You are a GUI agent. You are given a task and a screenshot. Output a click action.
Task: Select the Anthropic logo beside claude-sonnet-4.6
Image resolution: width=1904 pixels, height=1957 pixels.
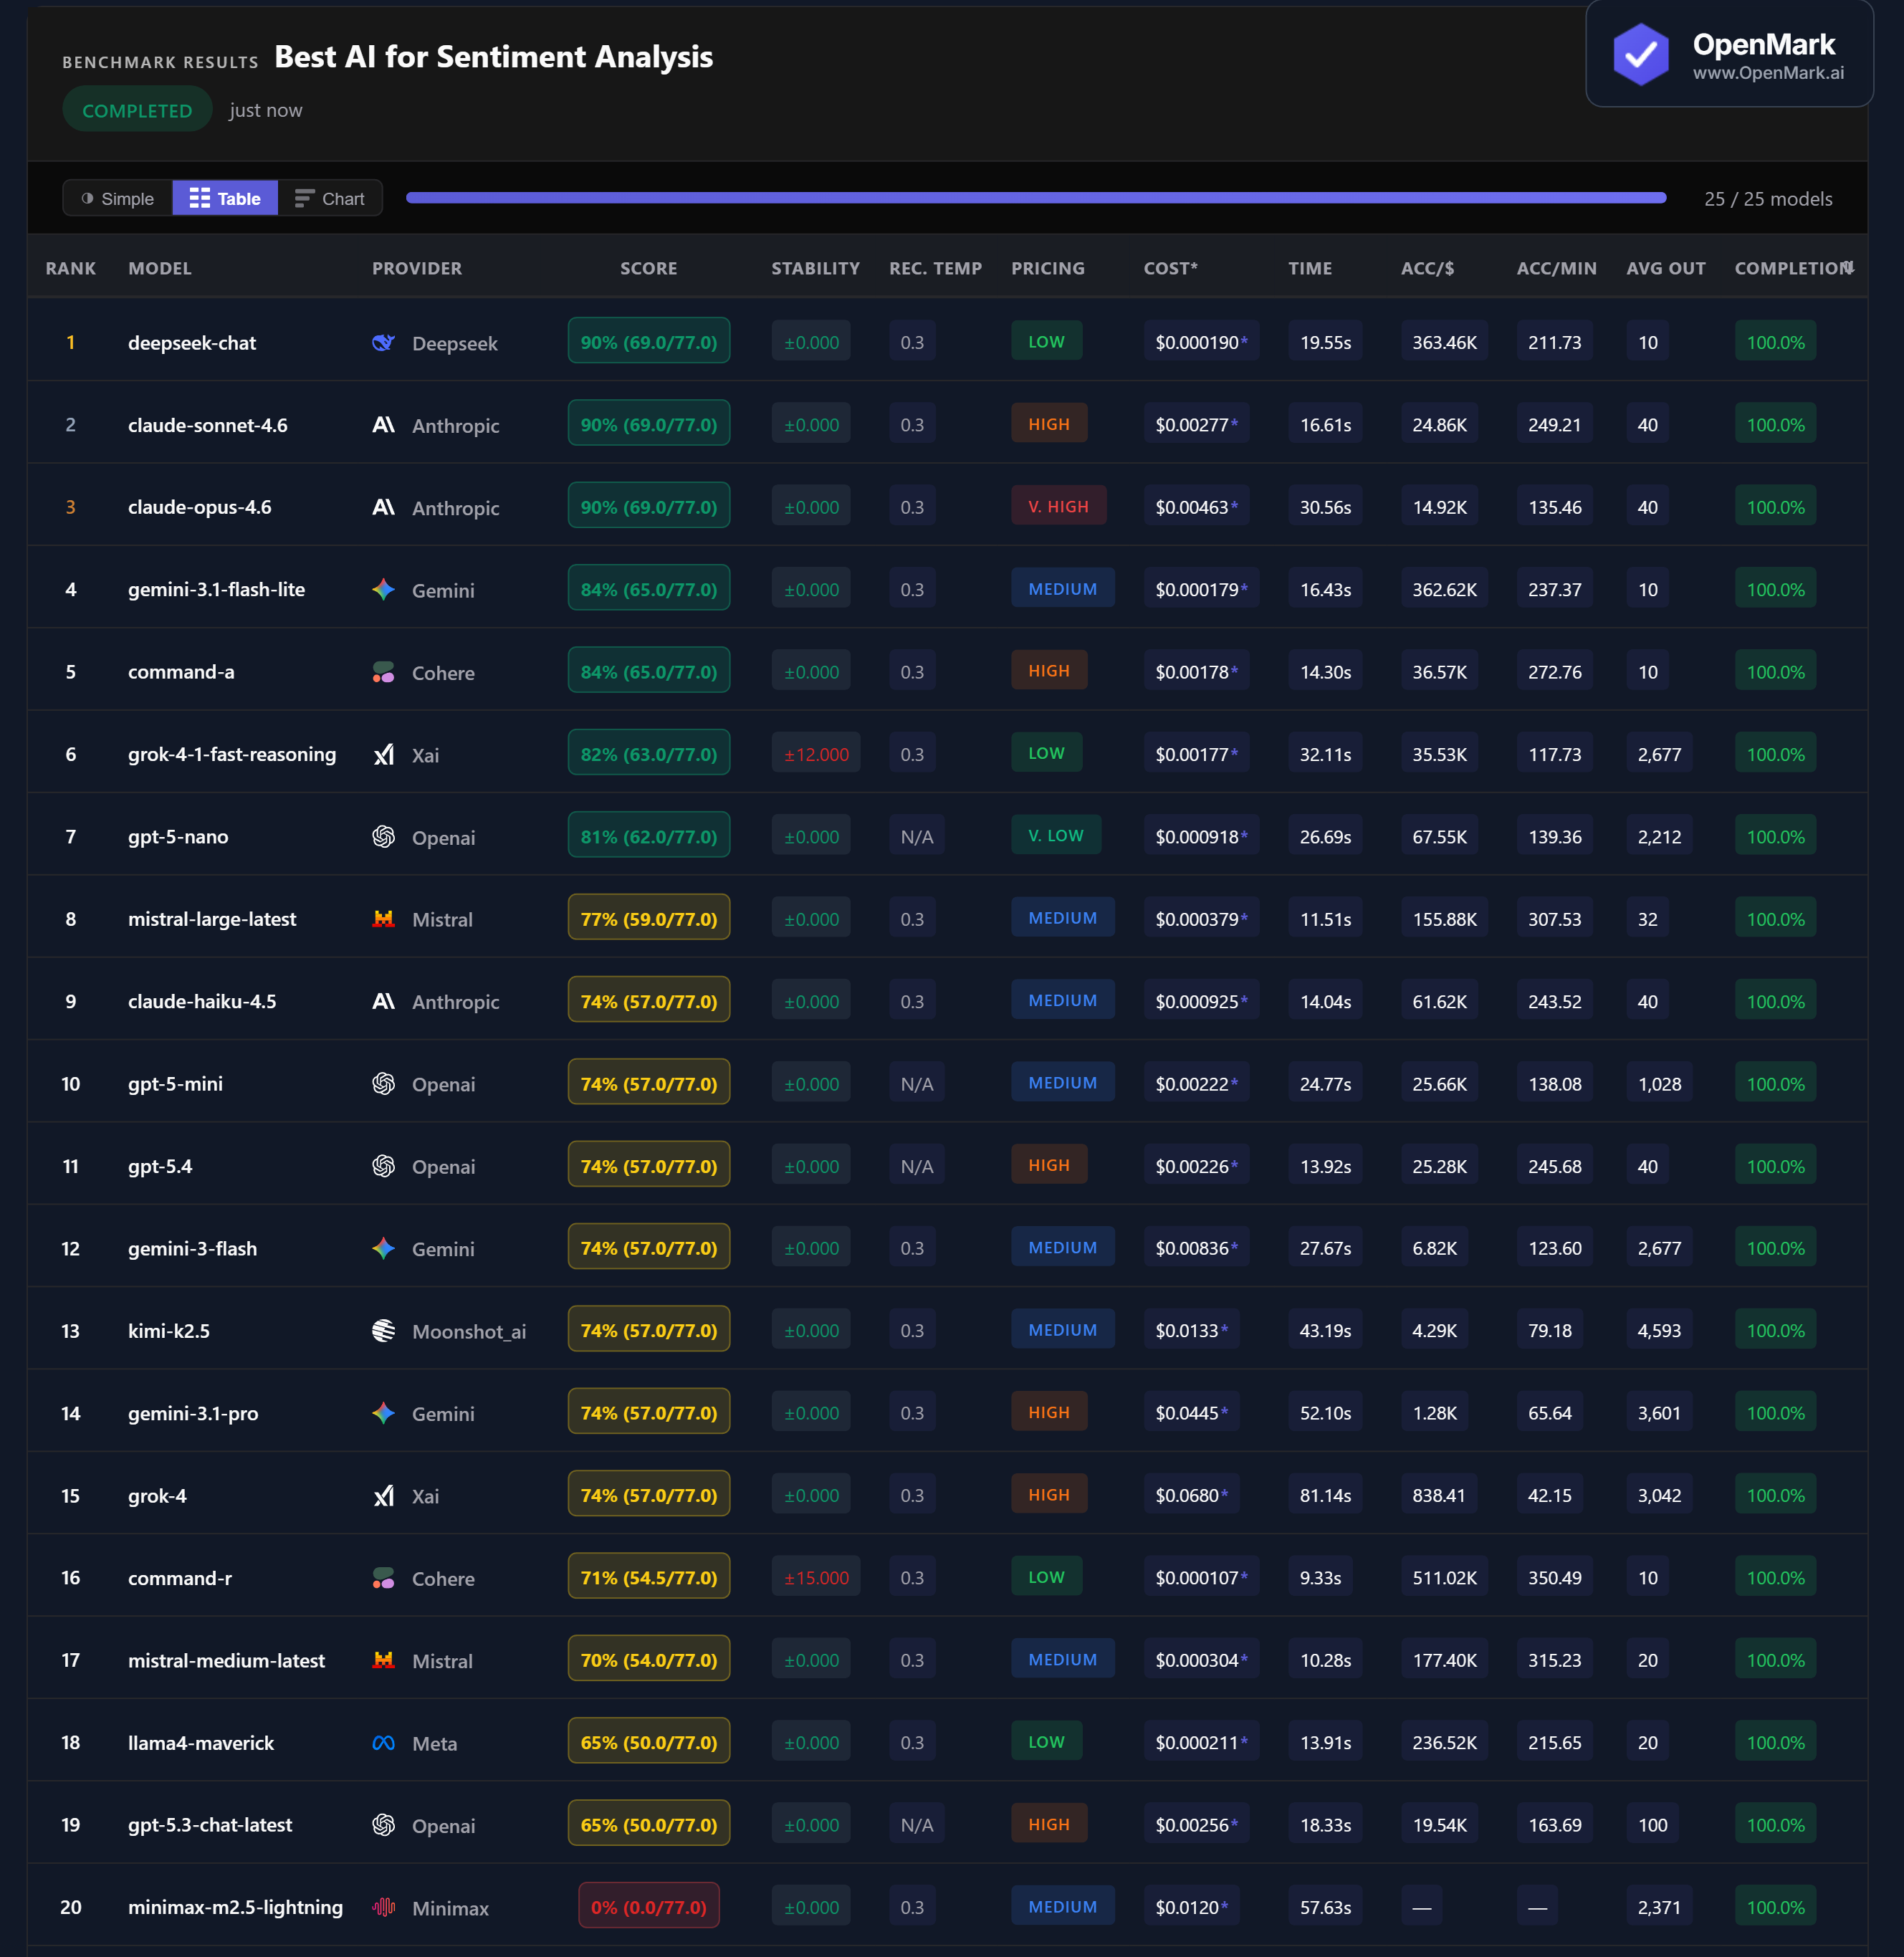coord(383,424)
